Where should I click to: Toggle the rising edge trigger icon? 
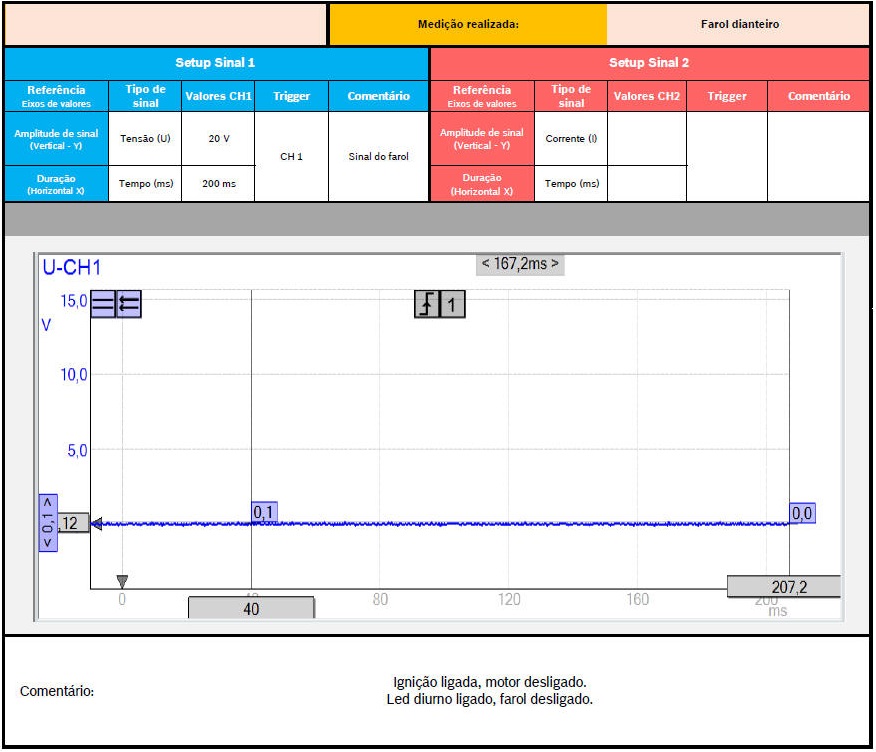(427, 304)
